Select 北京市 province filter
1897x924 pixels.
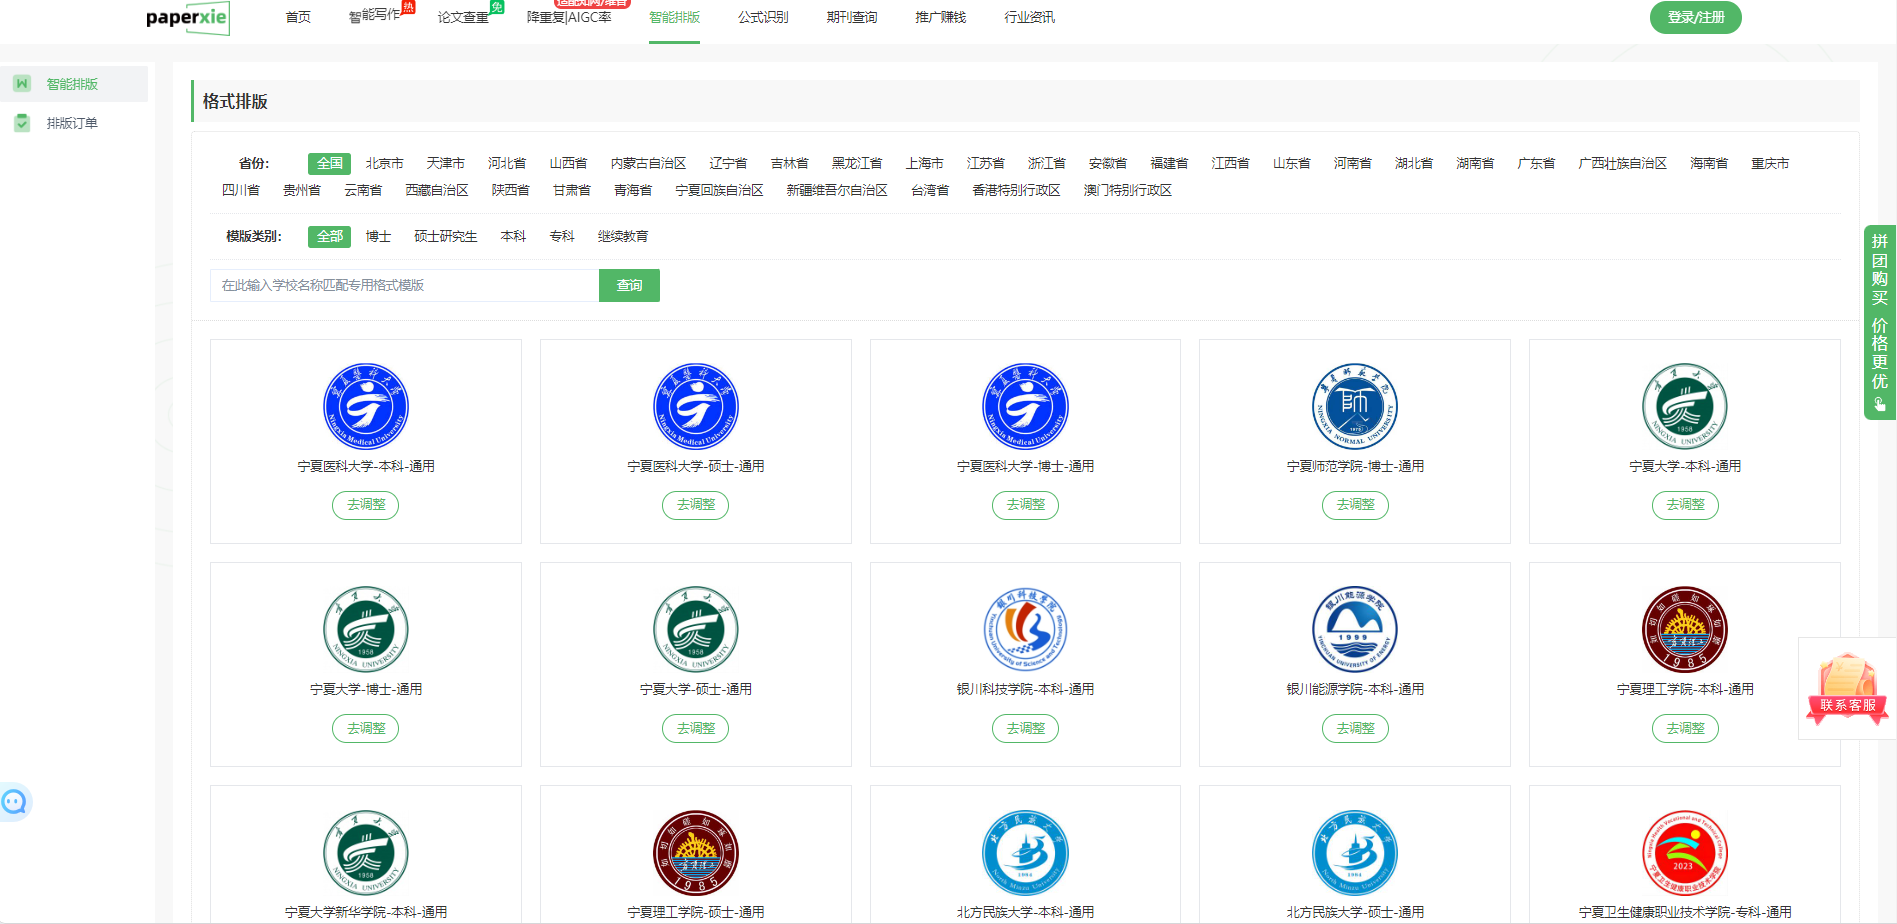[x=384, y=163]
